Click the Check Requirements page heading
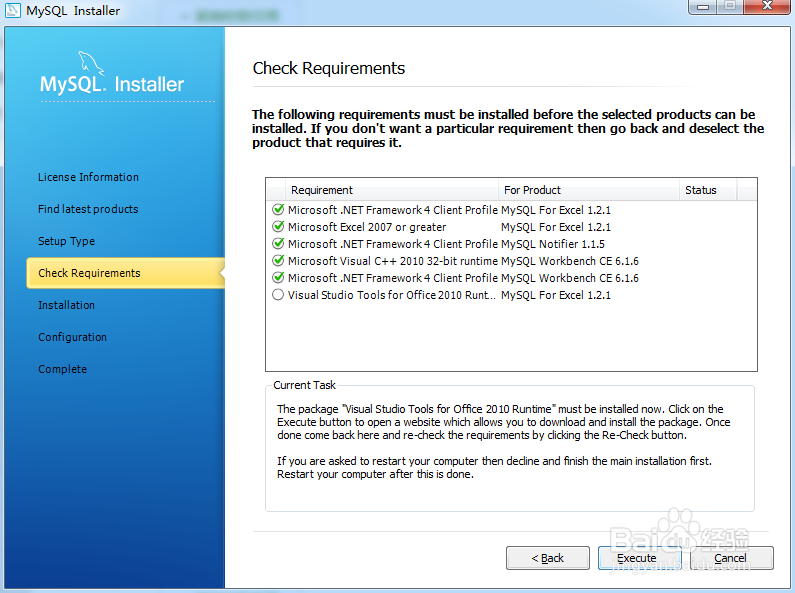 [329, 68]
